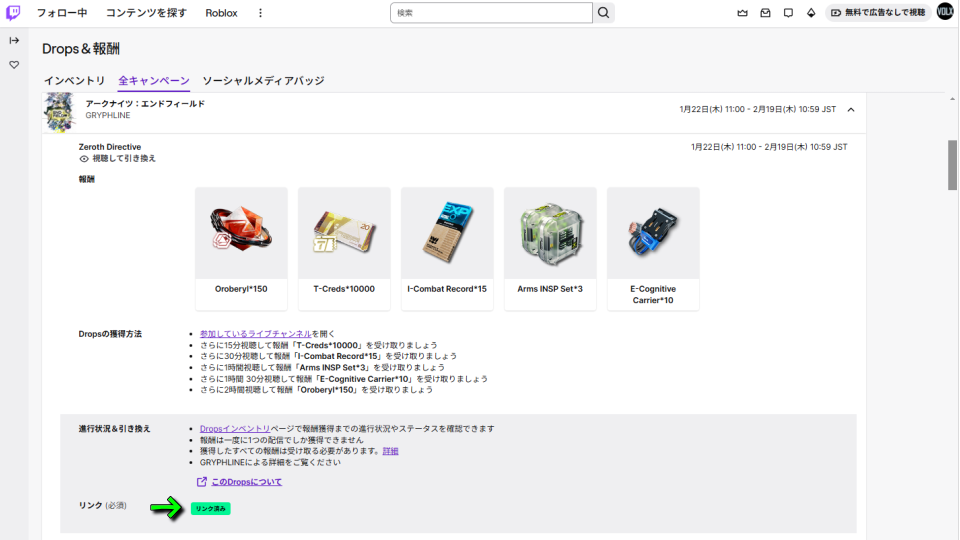Collapse the アークナイツ：エンドフィールド campaign
The width and height of the screenshot is (960, 540).
(851, 110)
